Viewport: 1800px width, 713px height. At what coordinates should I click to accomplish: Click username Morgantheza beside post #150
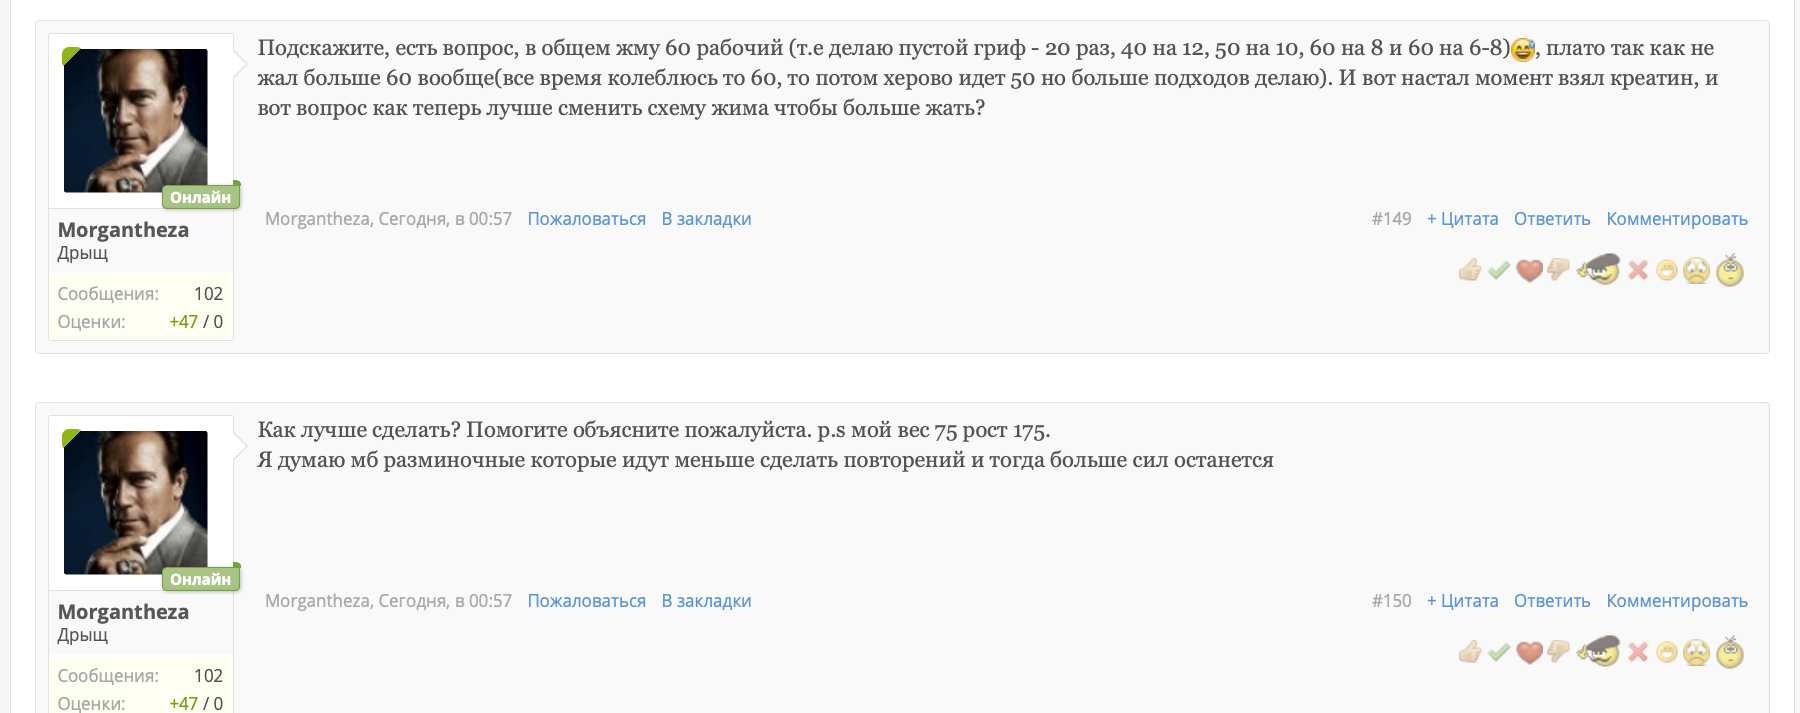point(123,612)
